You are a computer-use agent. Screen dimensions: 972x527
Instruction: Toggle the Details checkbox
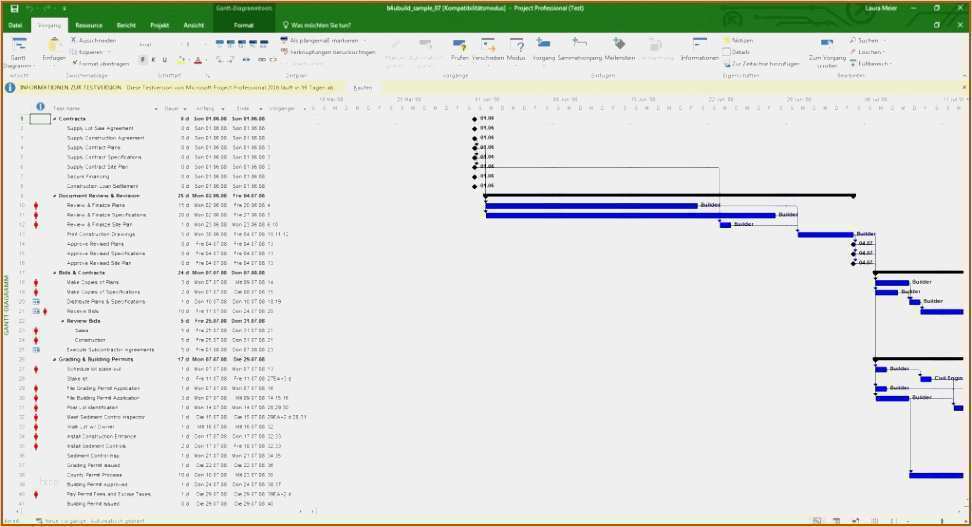tap(727, 51)
